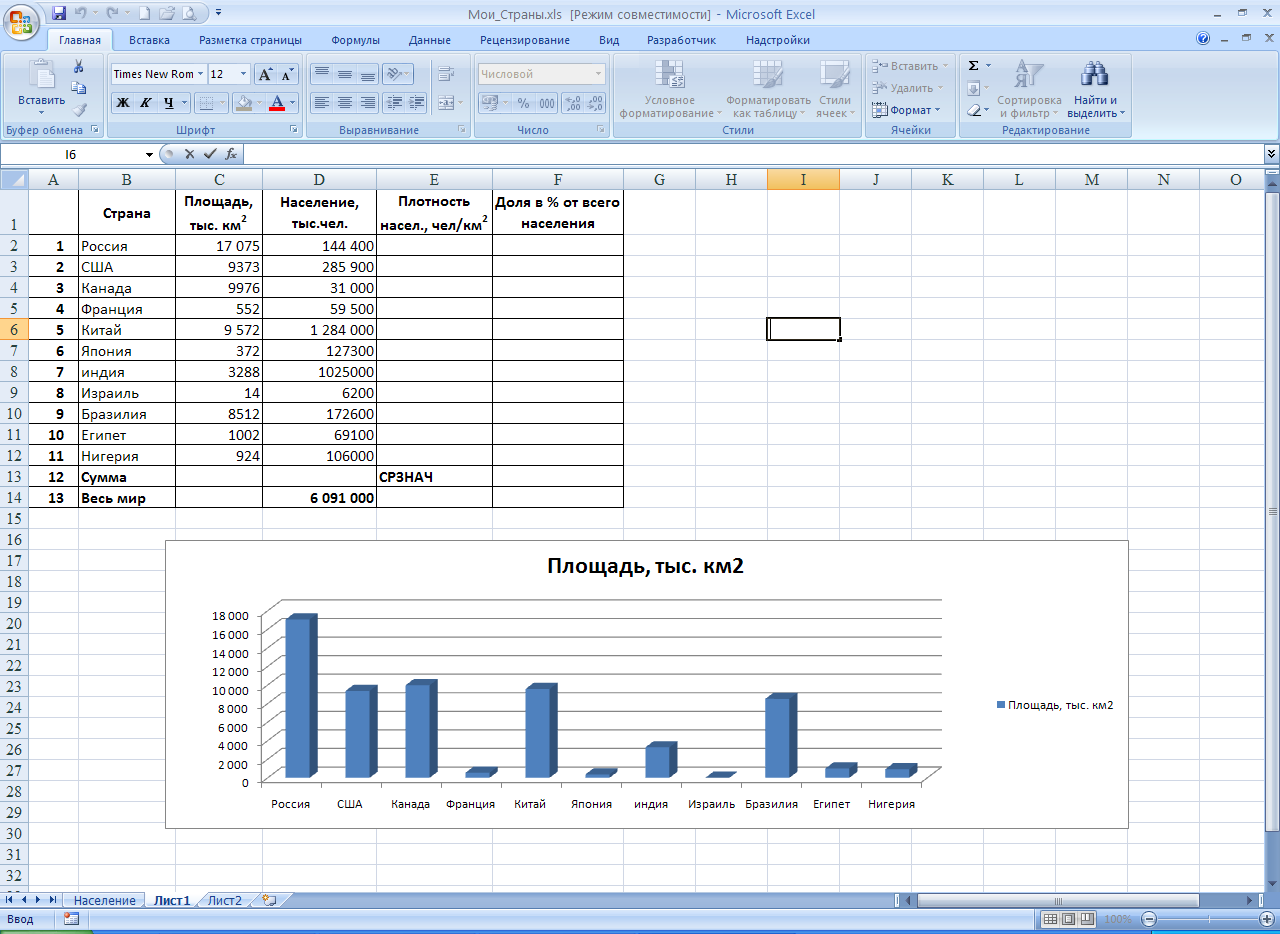
Task: Open the Рецензирование ribbon tab
Action: 525,40
